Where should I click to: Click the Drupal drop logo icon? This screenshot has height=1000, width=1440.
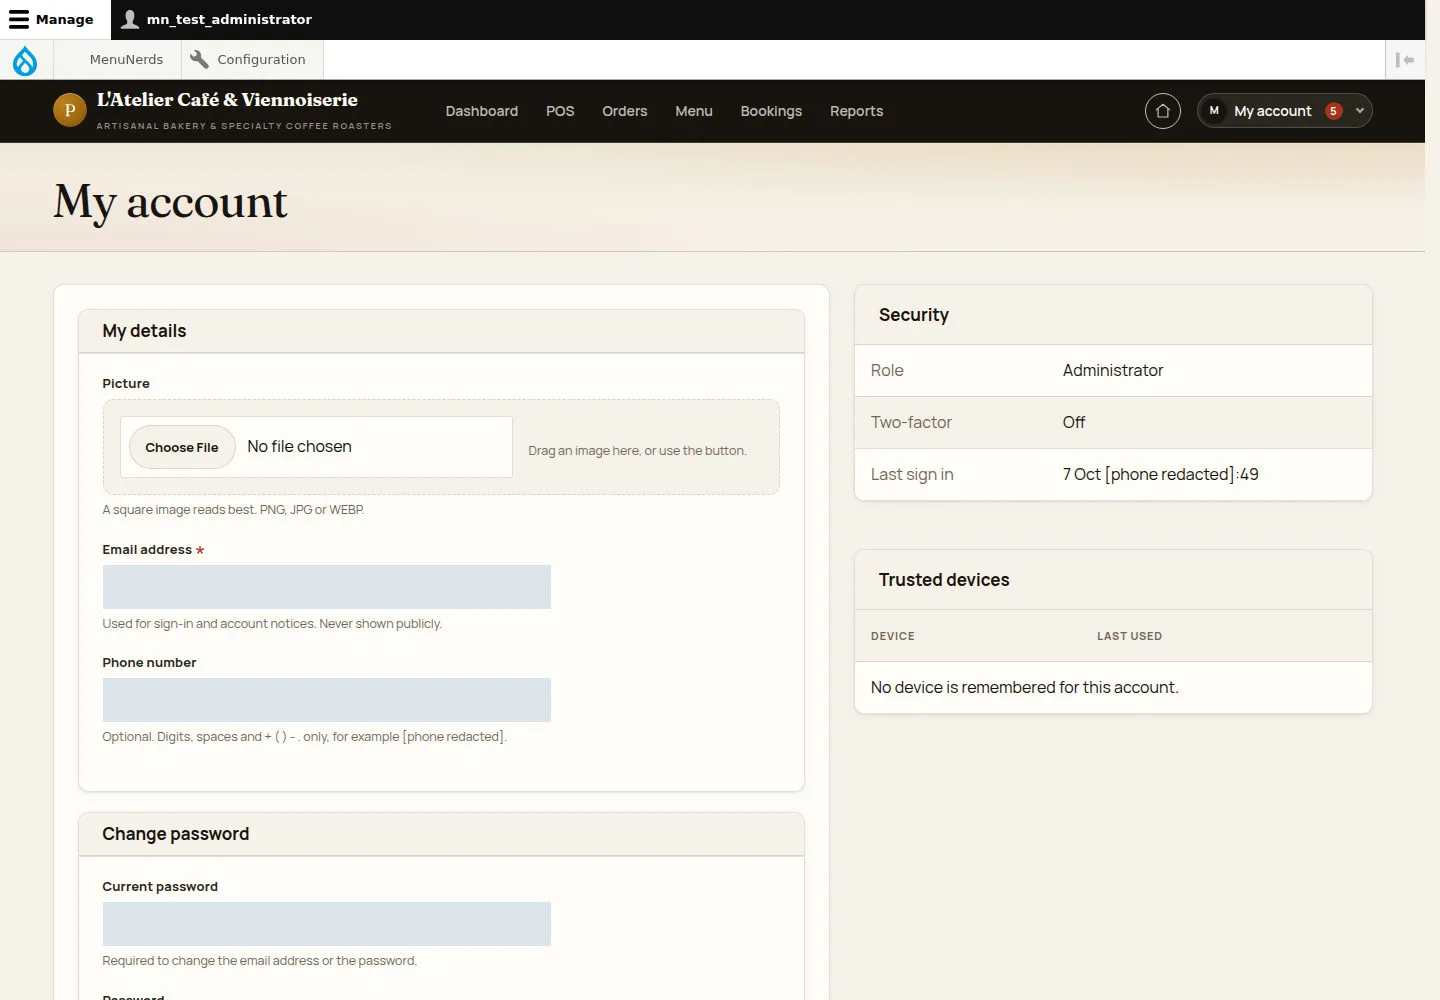[x=25, y=60]
